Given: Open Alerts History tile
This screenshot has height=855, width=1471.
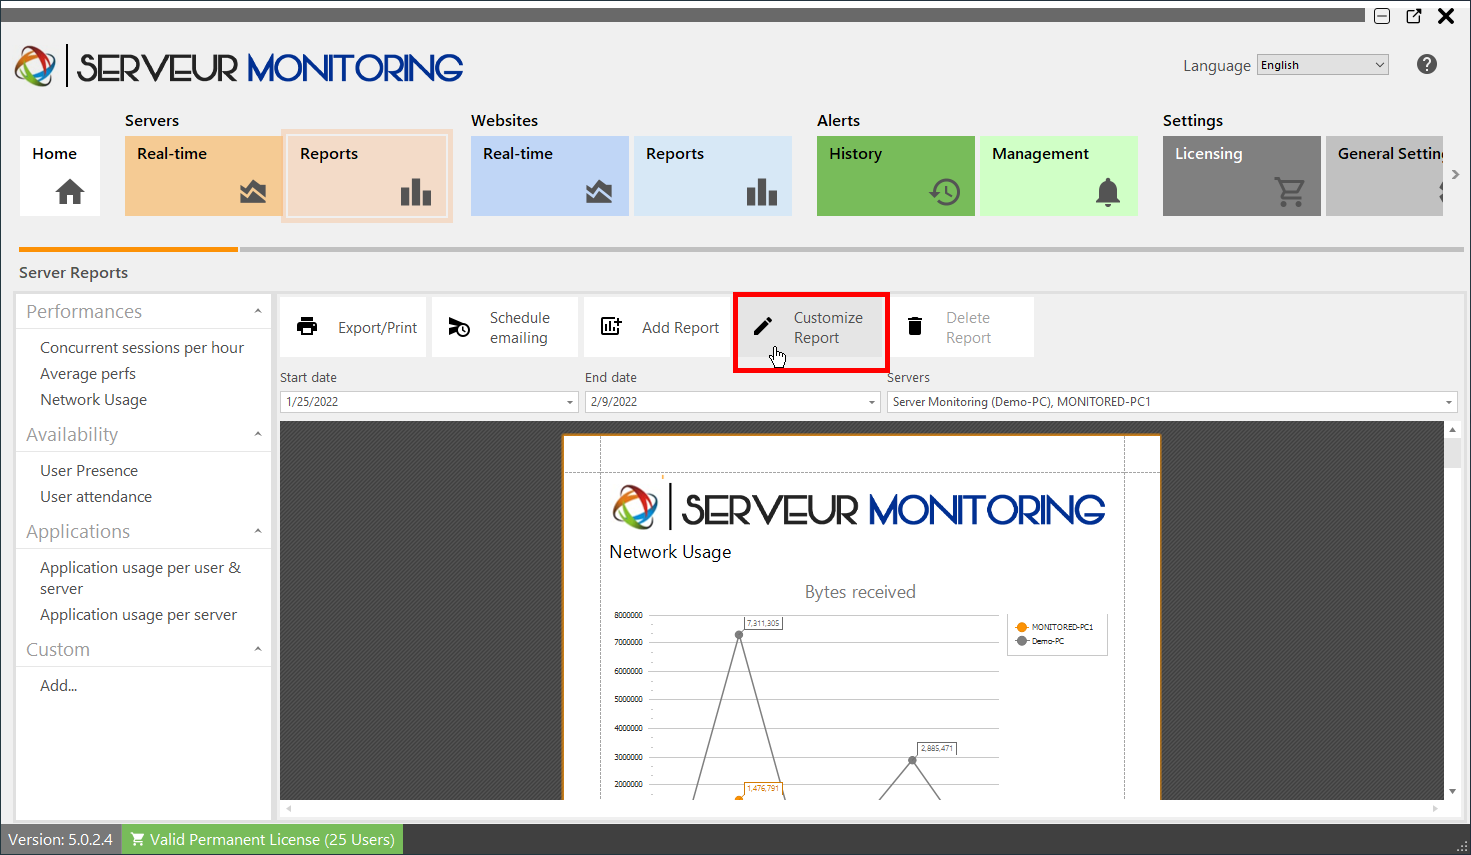Looking at the screenshot, I should click(895, 176).
